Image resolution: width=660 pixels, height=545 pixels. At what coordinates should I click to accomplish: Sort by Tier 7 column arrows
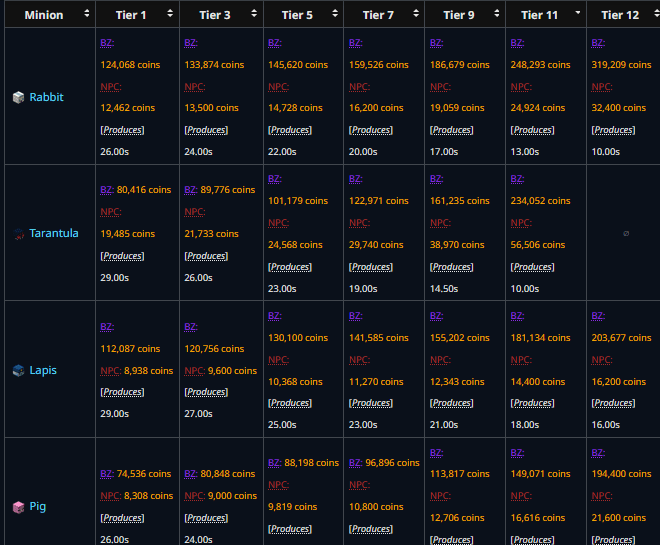416,13
